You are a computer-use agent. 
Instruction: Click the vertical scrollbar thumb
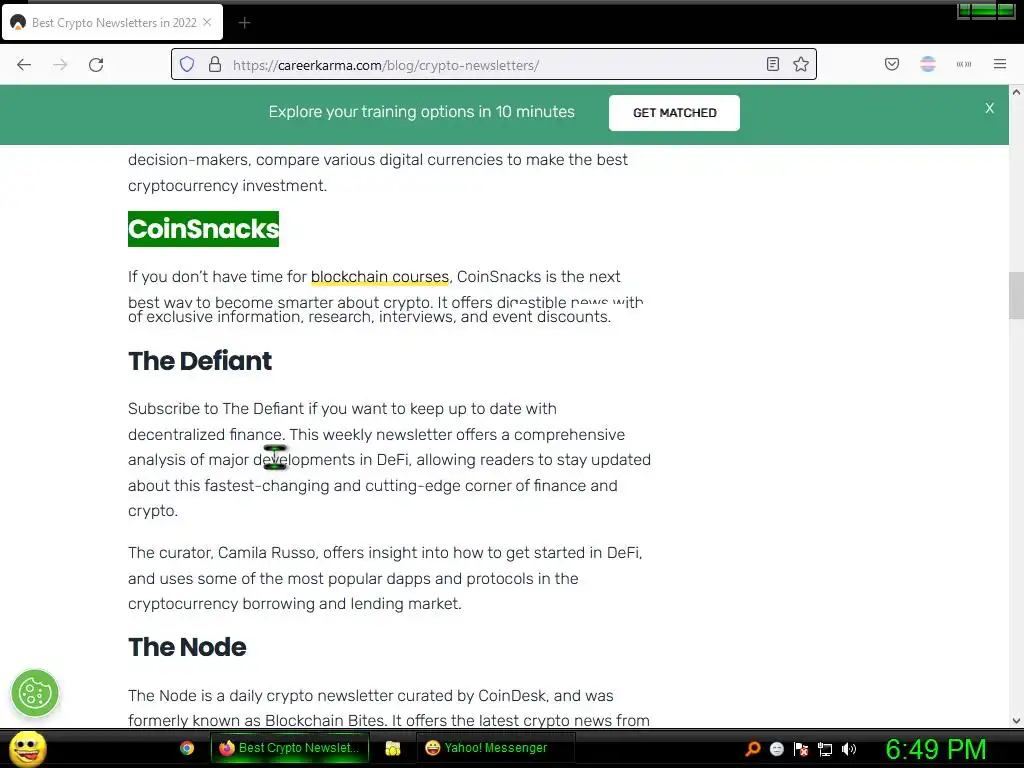1016,295
